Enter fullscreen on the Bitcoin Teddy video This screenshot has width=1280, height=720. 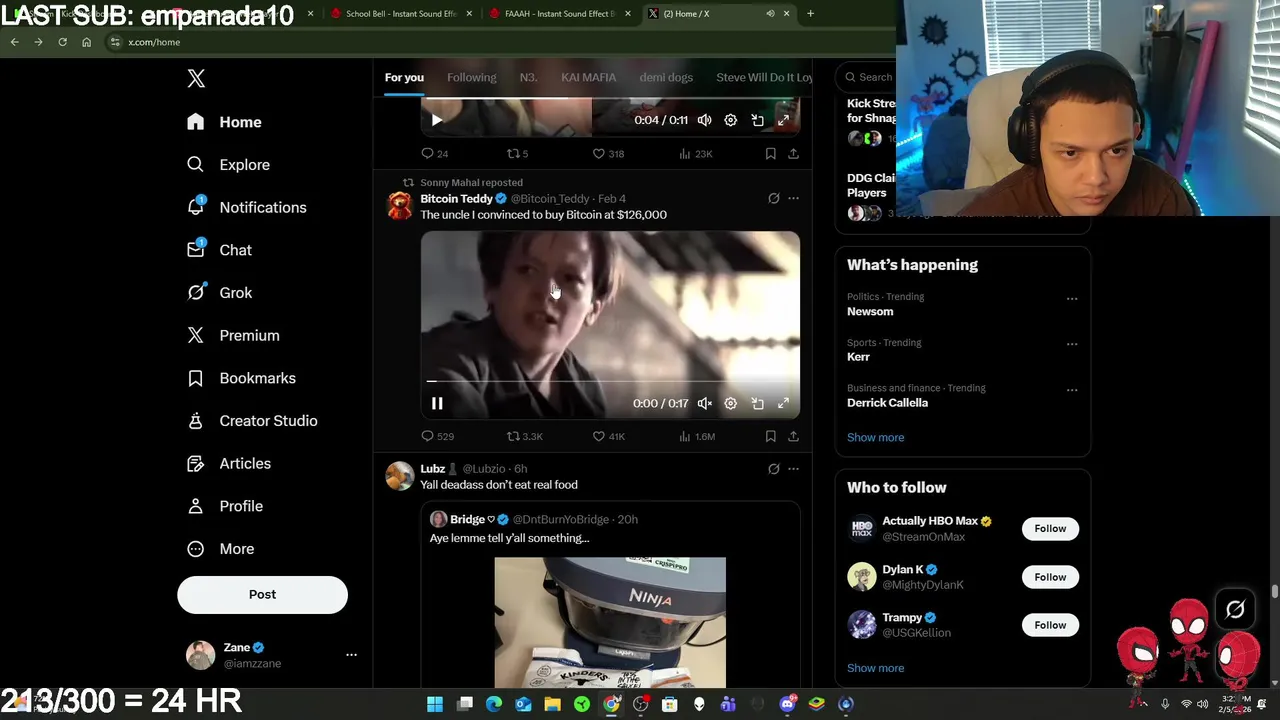click(783, 403)
